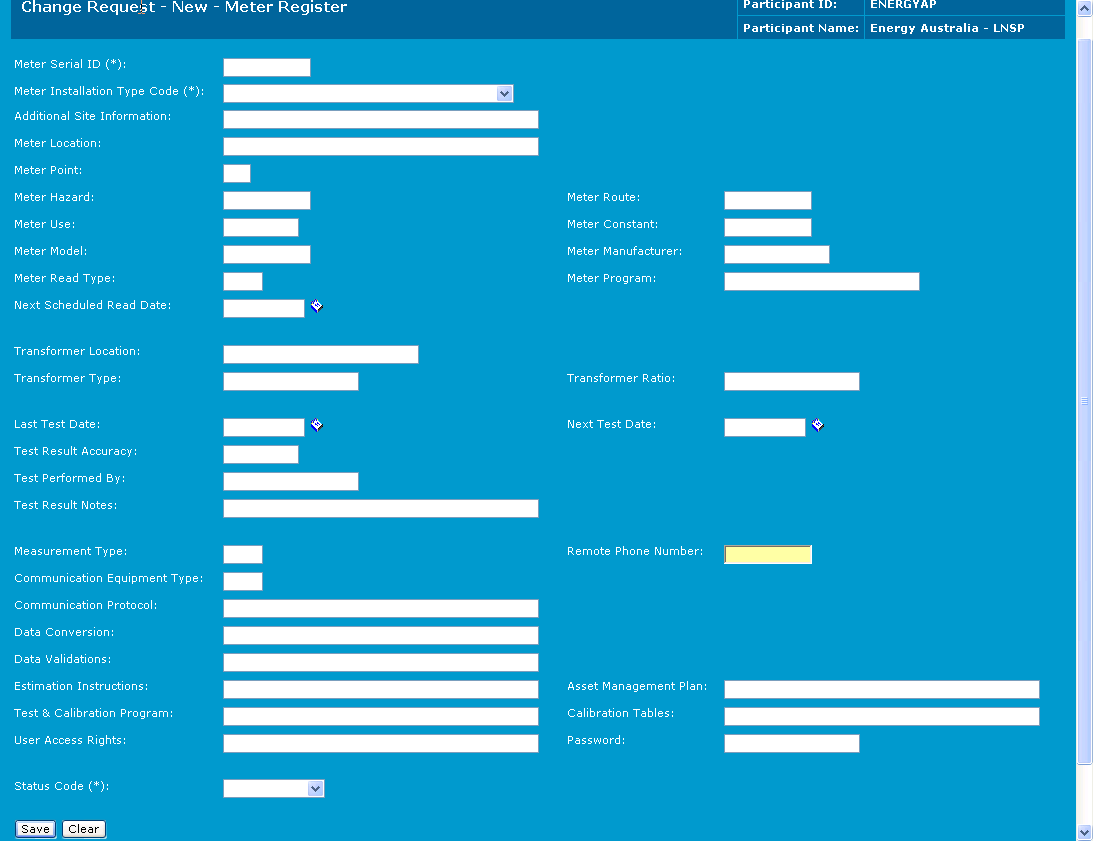
Task: Open calendar picker for Last Test Date
Action: click(x=316, y=426)
